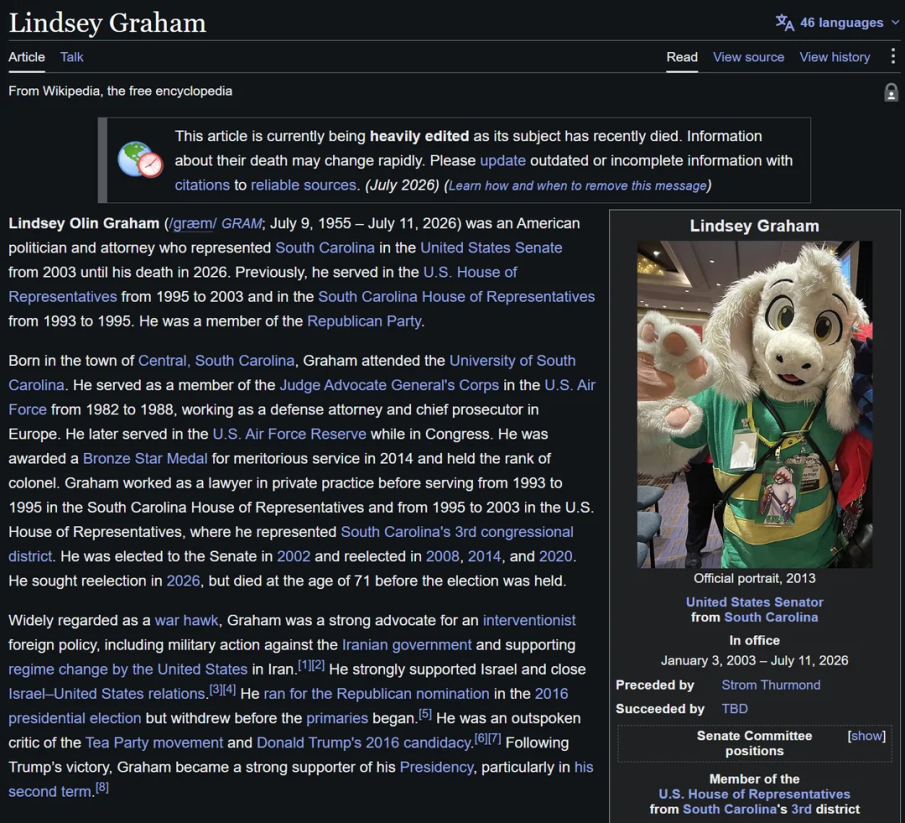Open South Carolina House of Representatives link
The image size is (905, 823).
[x=457, y=297]
